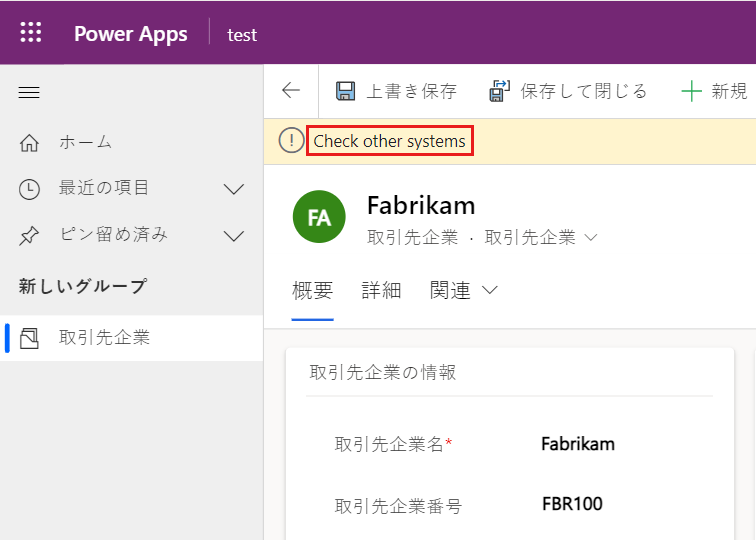Click the warning exclamation notification icon
This screenshot has width=756, height=540.
[x=291, y=141]
